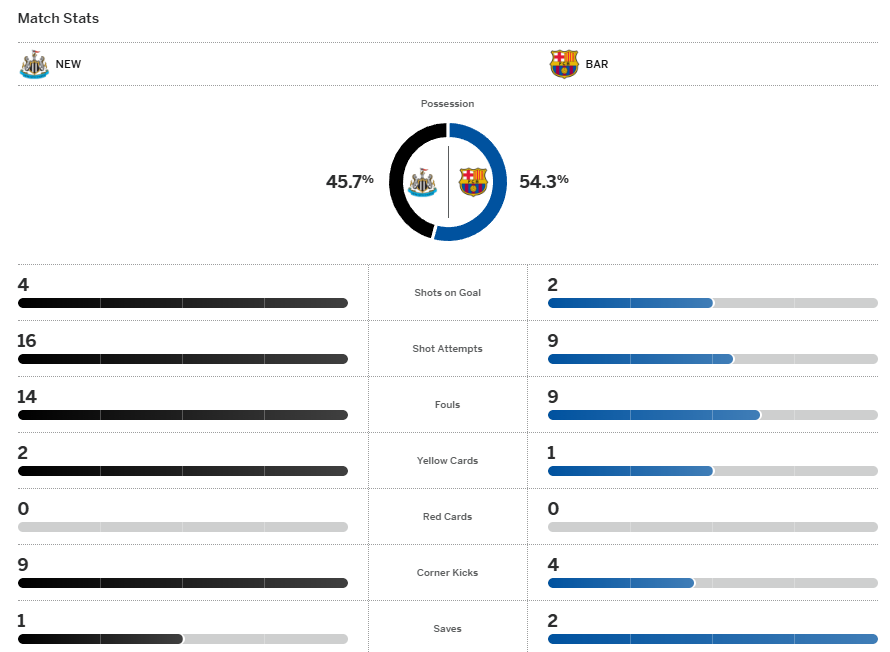Select the Newcastle crest inside the possession donut
This screenshot has height=652, width=890.
423,182
